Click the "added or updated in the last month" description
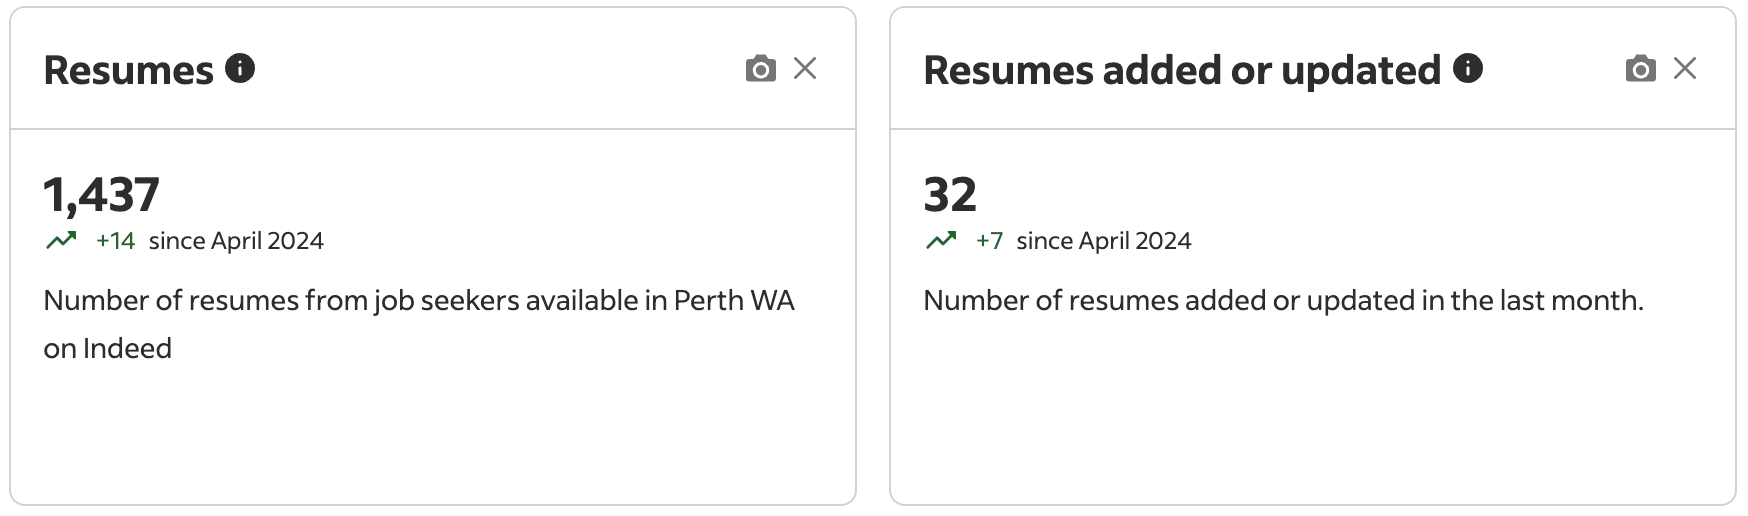 coord(1283,301)
